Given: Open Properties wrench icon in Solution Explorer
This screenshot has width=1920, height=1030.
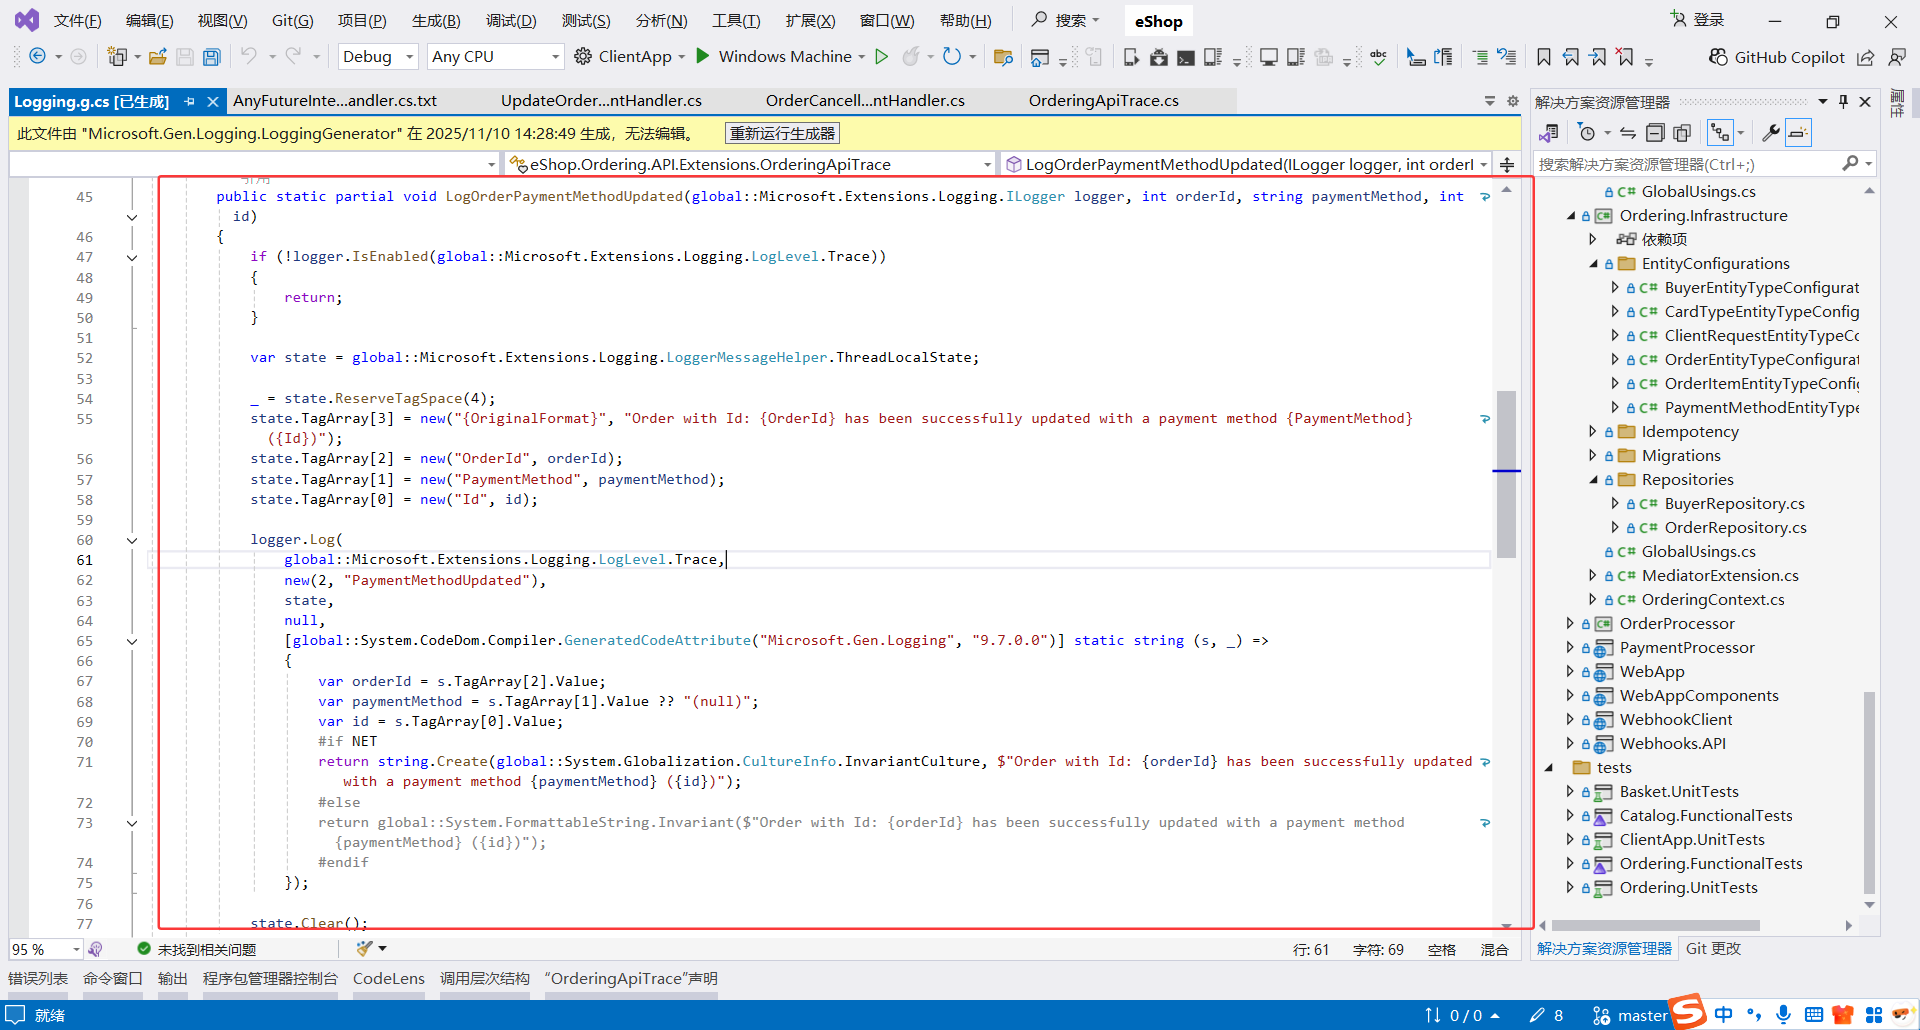Looking at the screenshot, I should pyautogui.click(x=1770, y=133).
